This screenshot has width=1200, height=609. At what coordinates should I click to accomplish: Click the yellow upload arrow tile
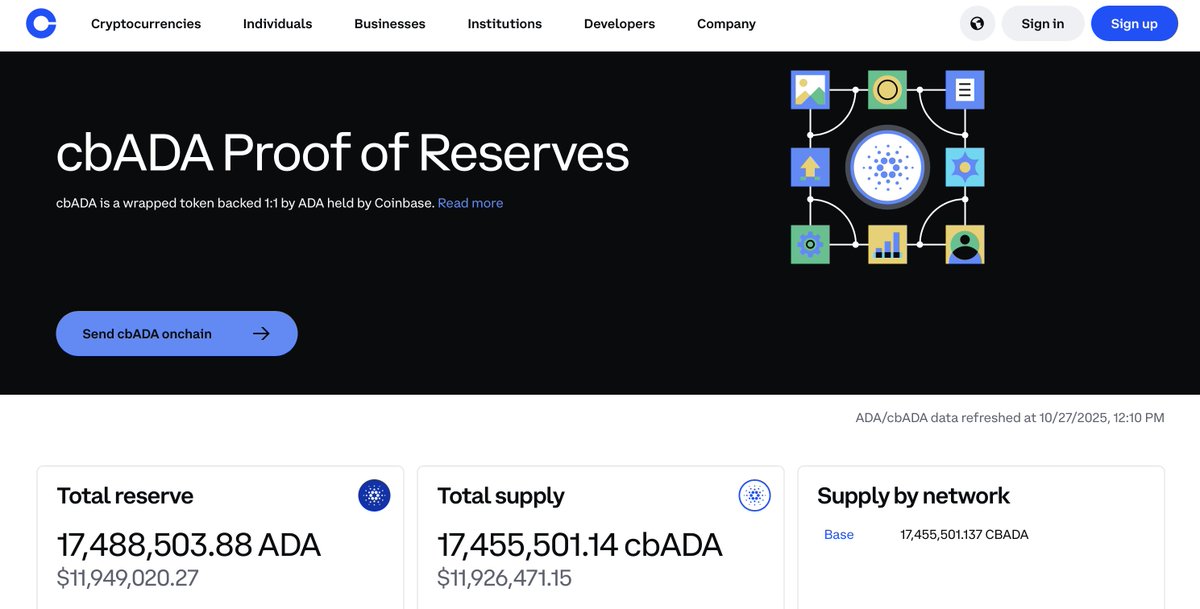810,167
